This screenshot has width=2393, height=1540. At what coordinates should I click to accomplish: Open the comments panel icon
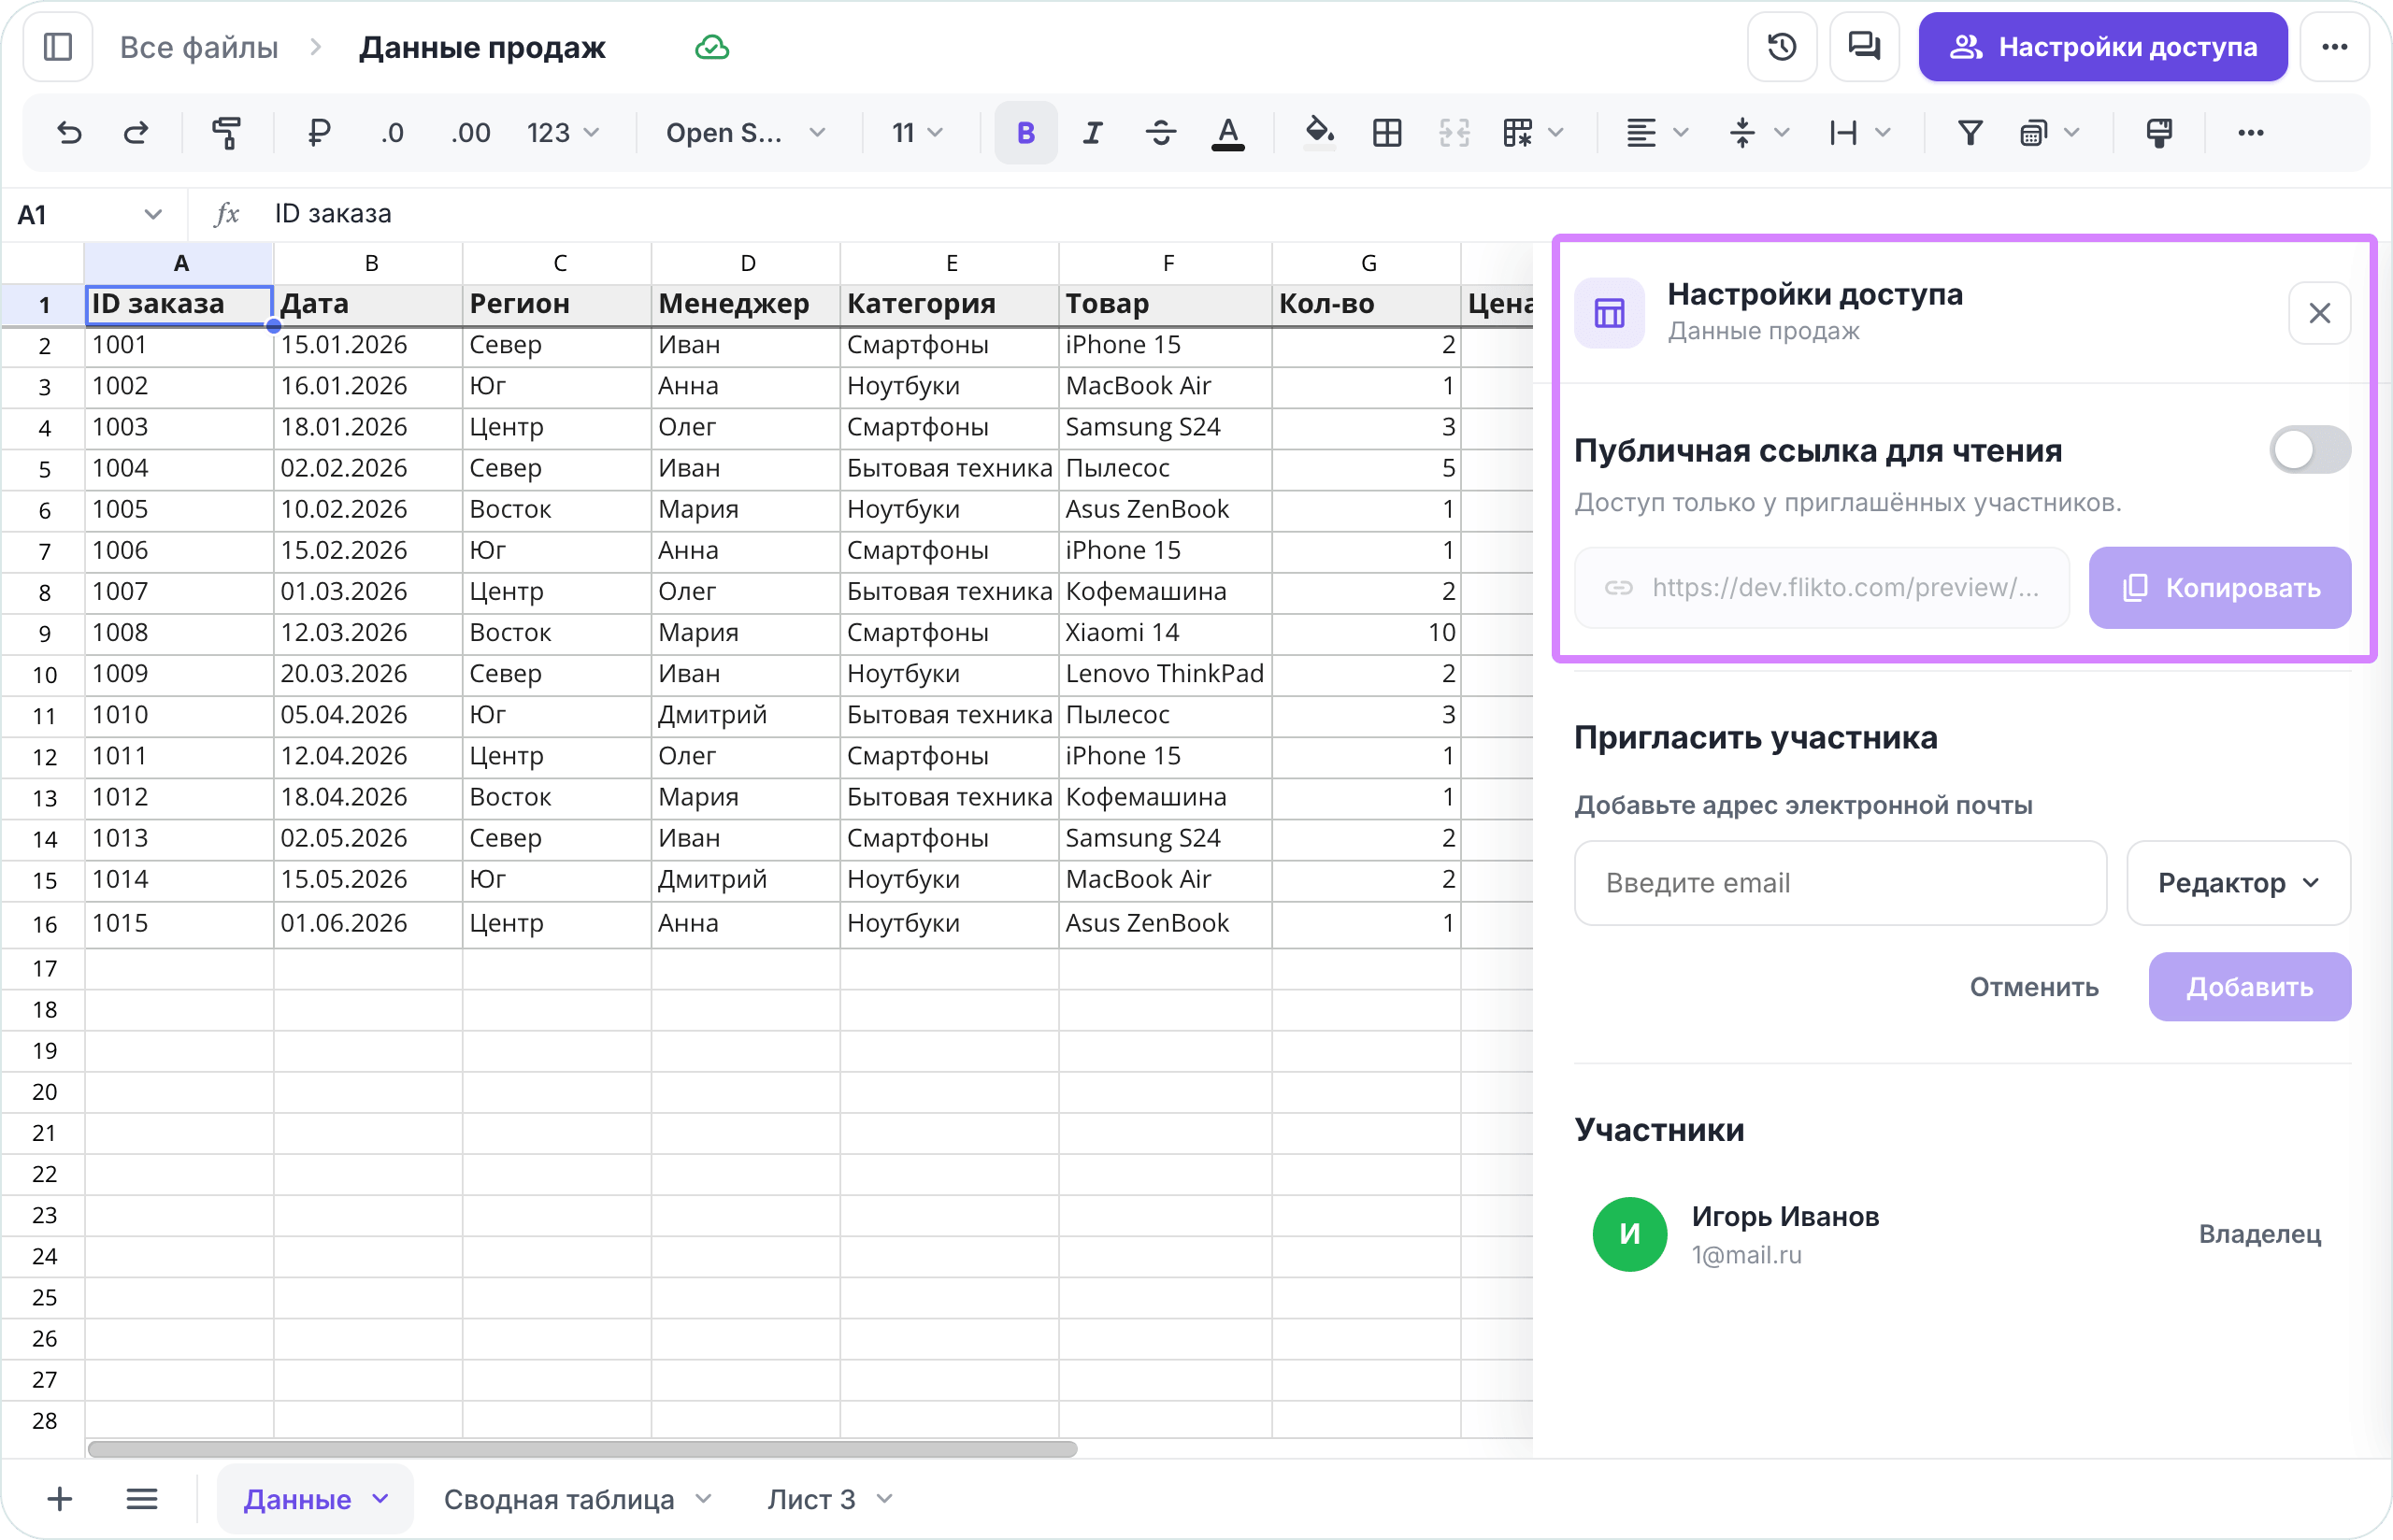(1864, 47)
